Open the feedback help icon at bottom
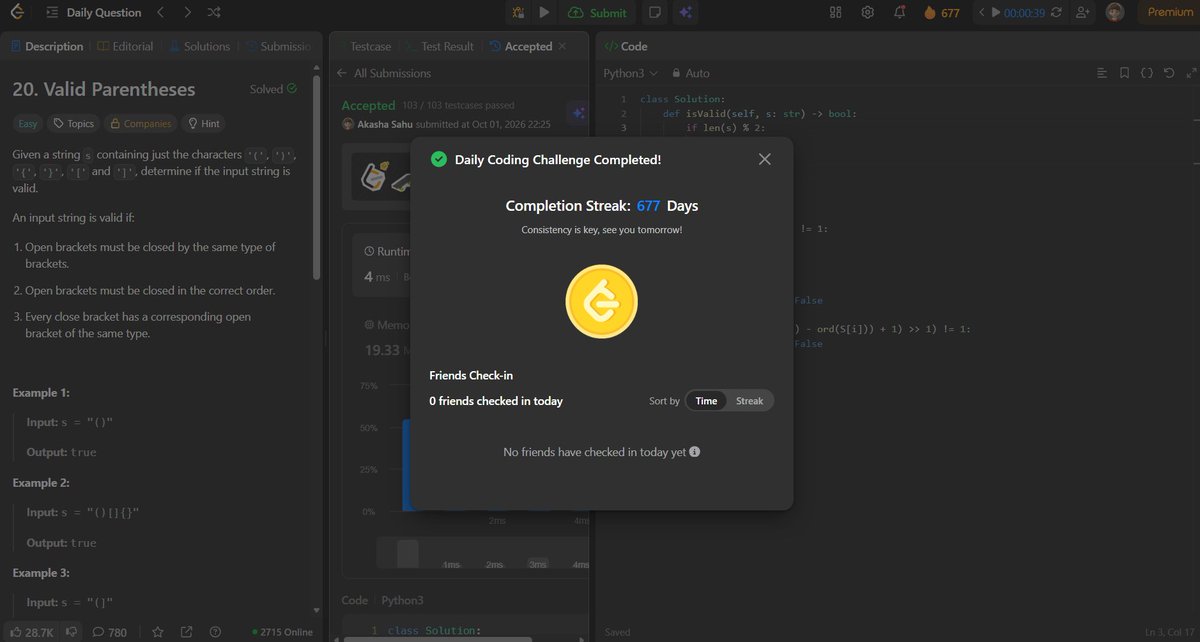The width and height of the screenshot is (1200, 642). 215,632
